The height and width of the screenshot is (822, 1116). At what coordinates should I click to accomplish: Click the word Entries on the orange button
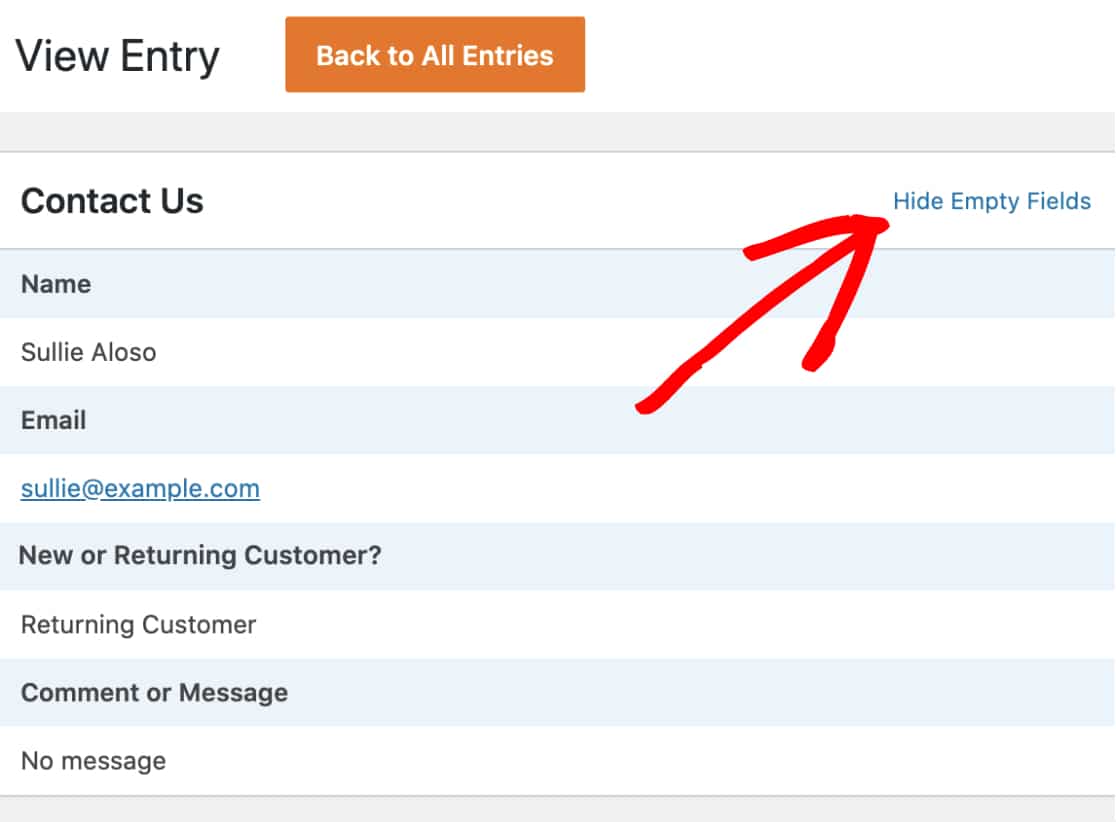(x=507, y=56)
